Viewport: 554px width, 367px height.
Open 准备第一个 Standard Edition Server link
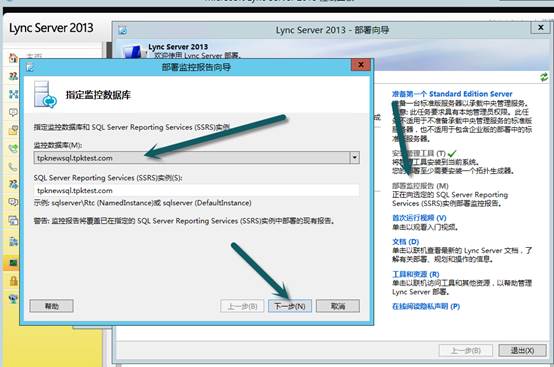[452, 94]
